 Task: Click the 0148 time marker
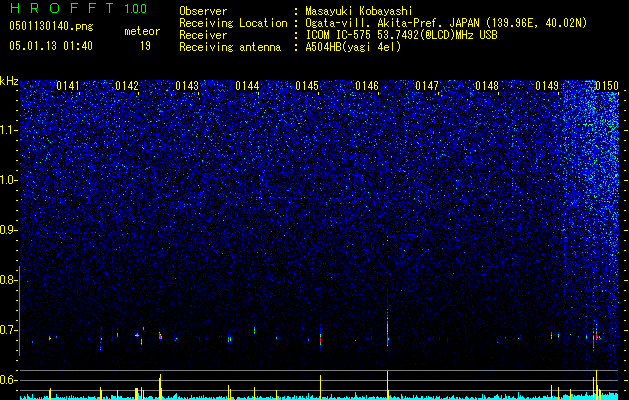pyautogui.click(x=487, y=86)
